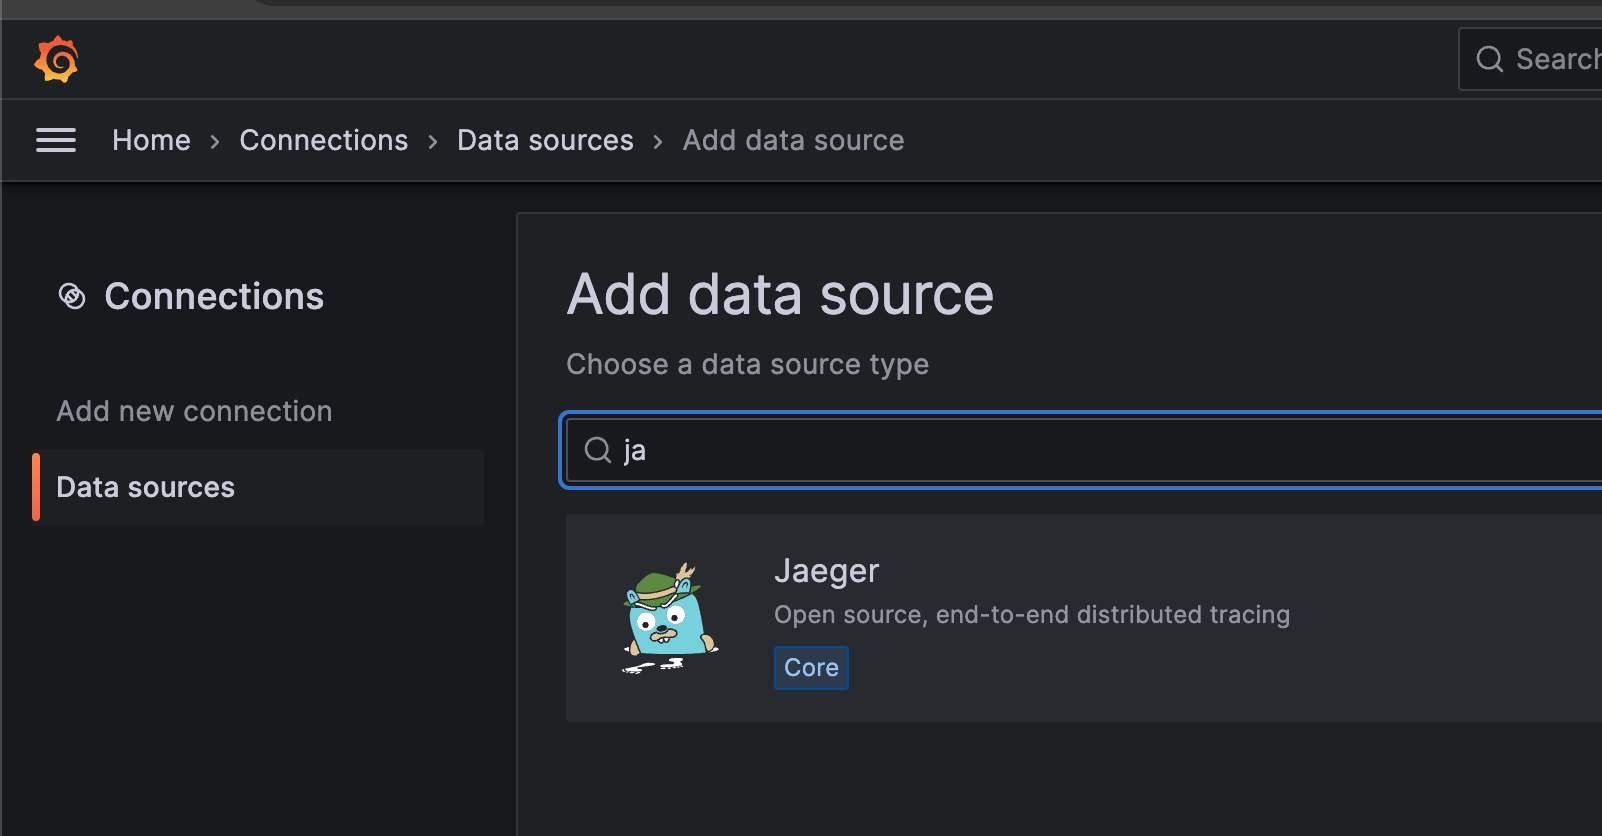Click the chevron before Add data source breadcrumb
The width and height of the screenshot is (1602, 836).
[x=658, y=142]
